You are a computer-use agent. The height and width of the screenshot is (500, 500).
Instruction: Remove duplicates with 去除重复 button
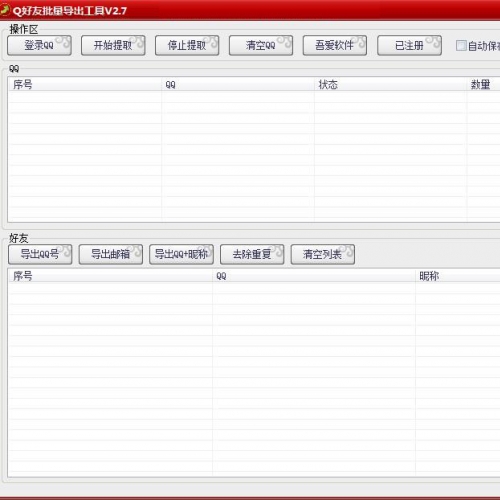tap(252, 254)
